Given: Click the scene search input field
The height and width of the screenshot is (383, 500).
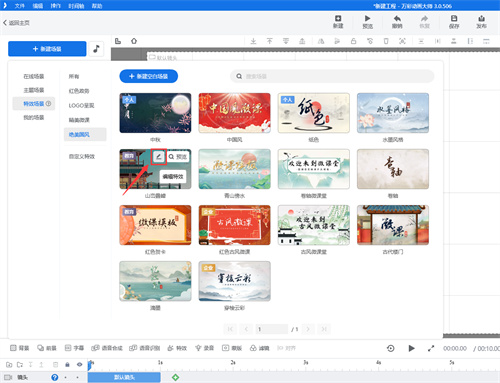Looking at the screenshot, I should click(332, 76).
